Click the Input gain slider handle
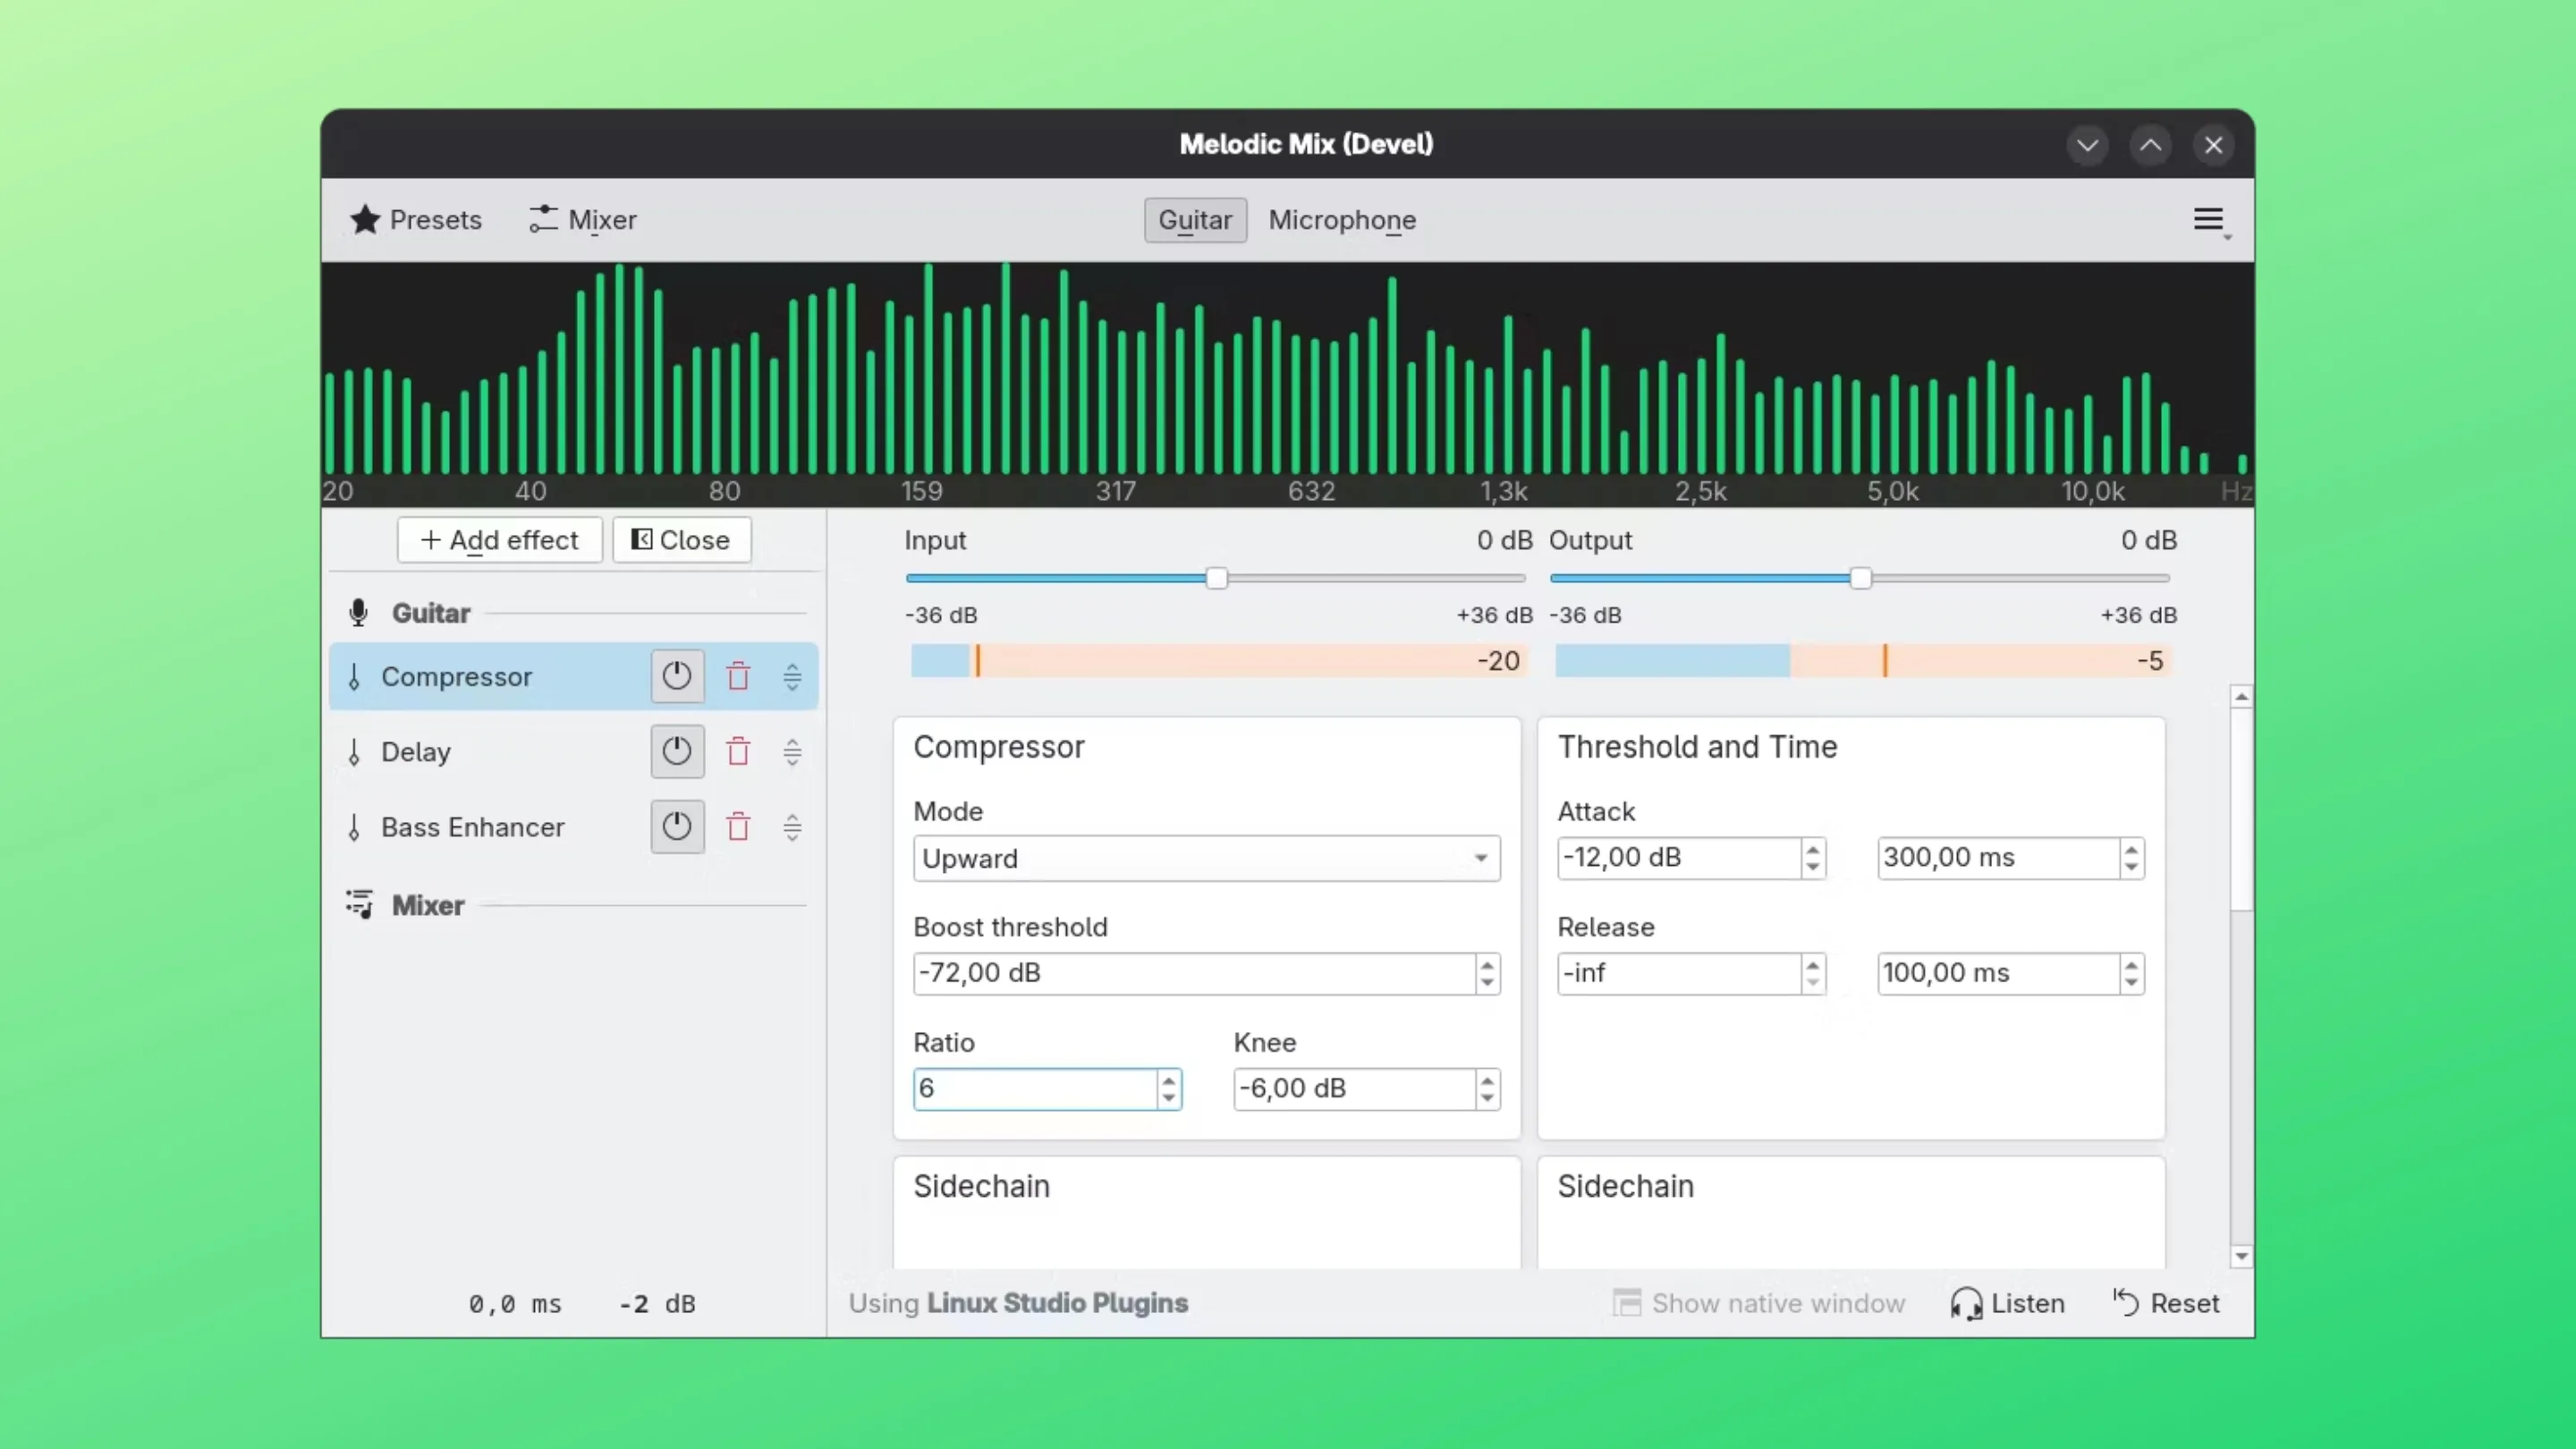 click(1216, 579)
